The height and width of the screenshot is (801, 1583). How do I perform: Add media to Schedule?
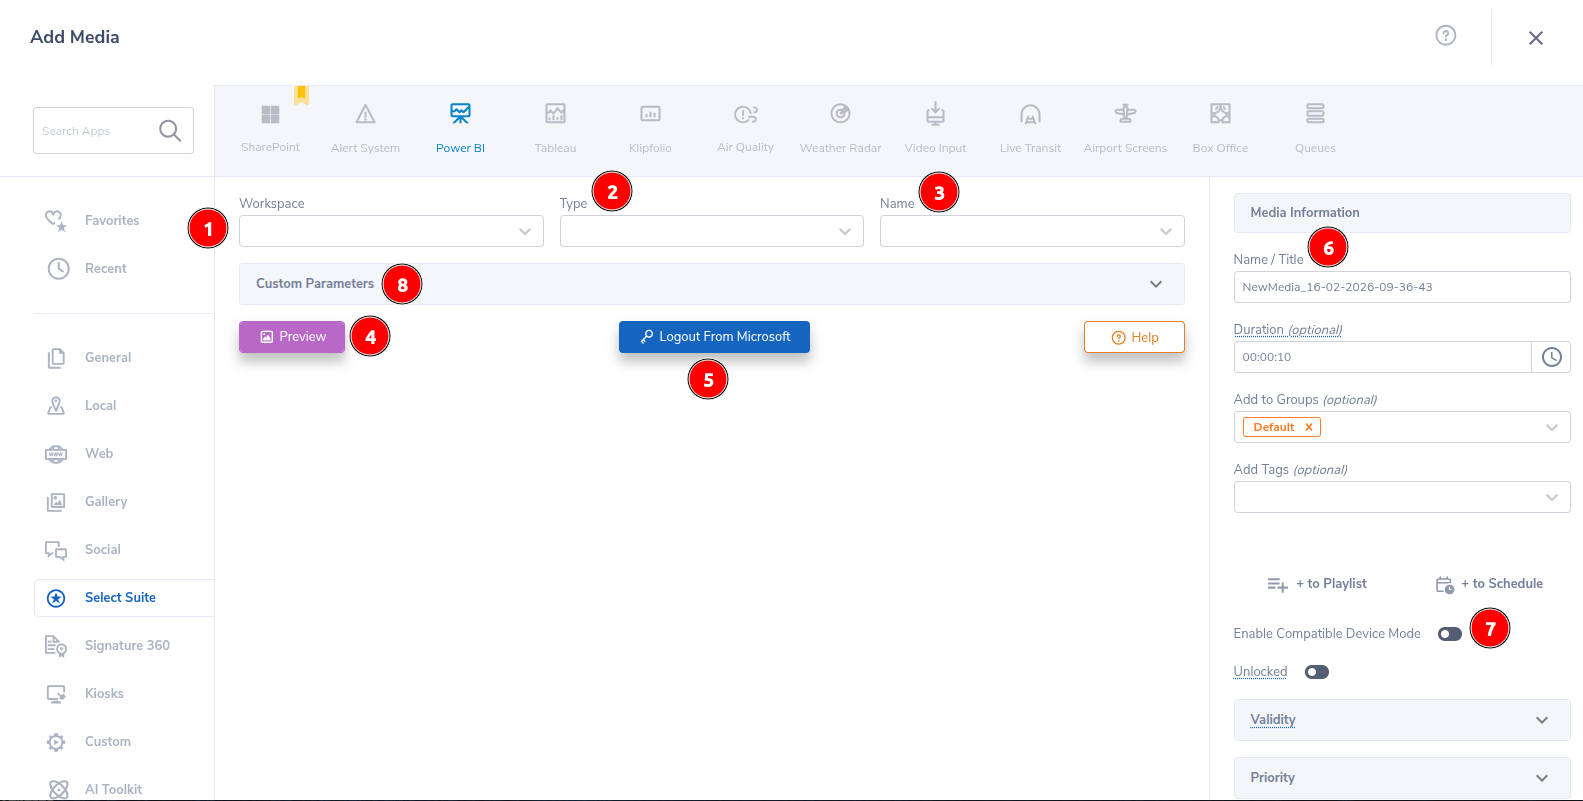coord(1489,584)
